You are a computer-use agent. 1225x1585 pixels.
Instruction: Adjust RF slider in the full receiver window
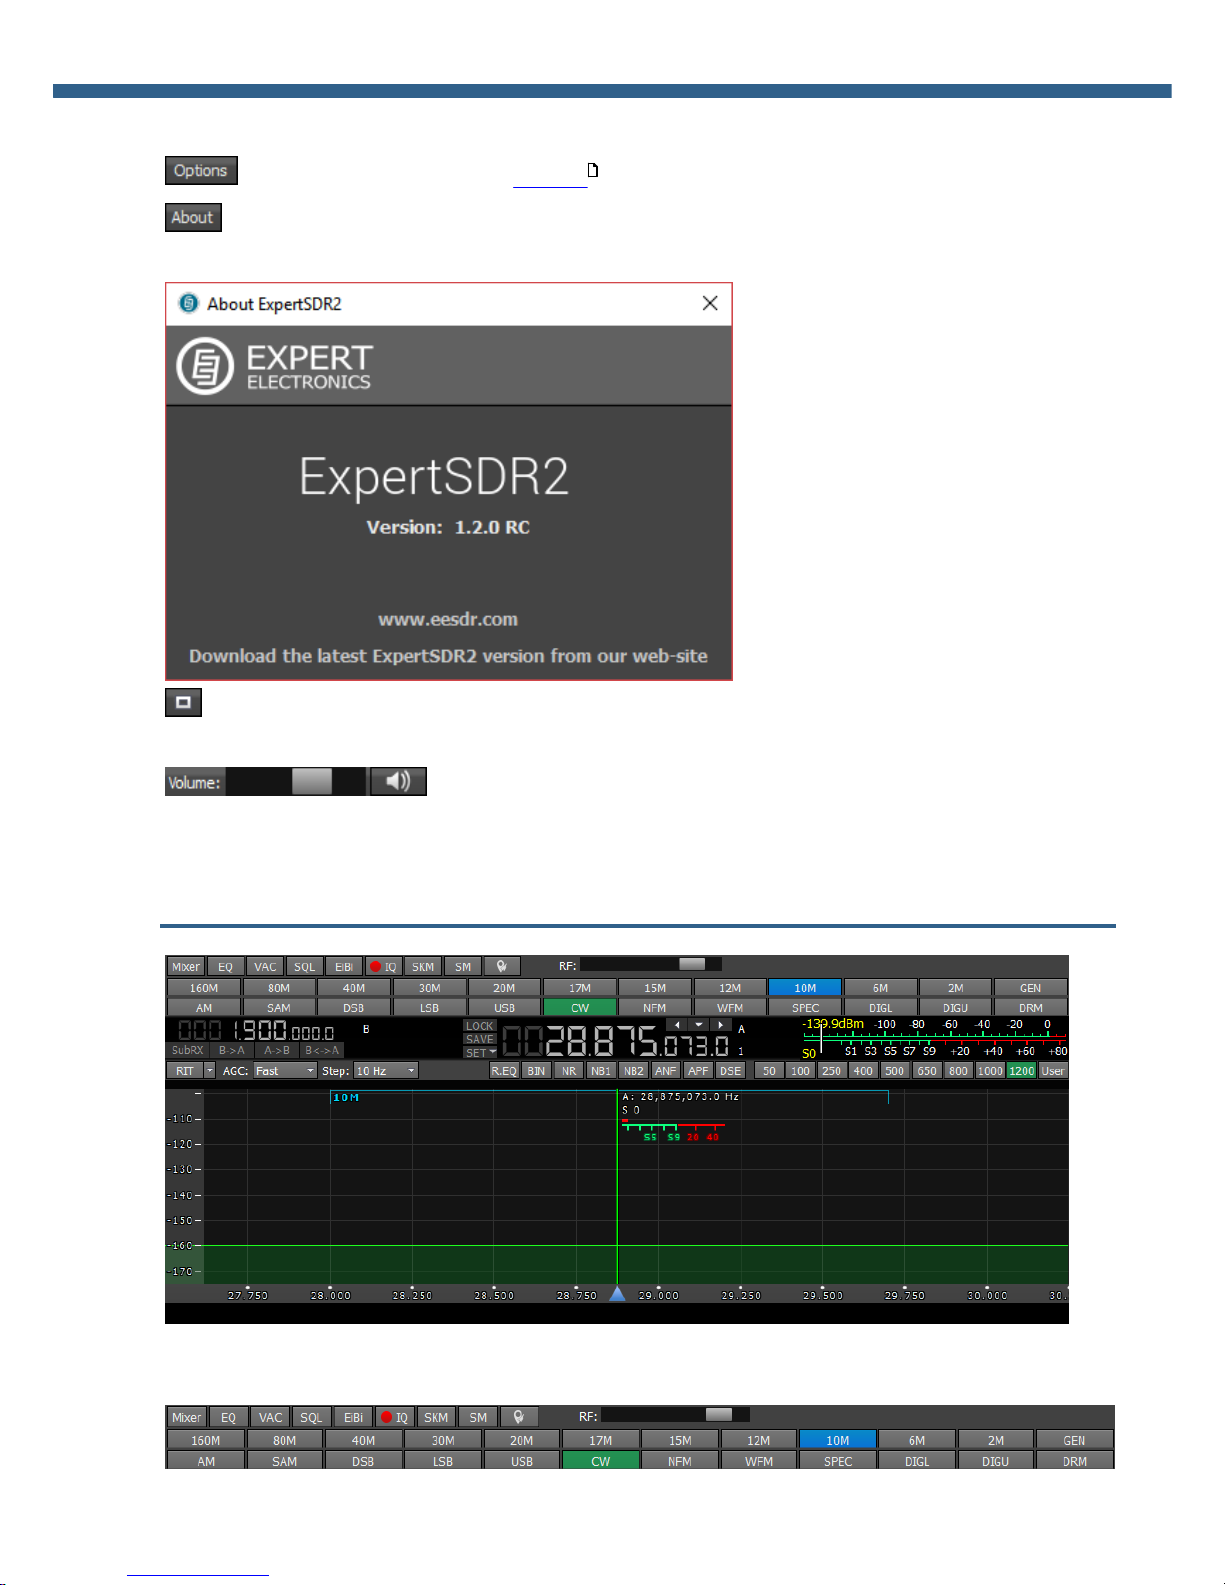click(x=692, y=965)
